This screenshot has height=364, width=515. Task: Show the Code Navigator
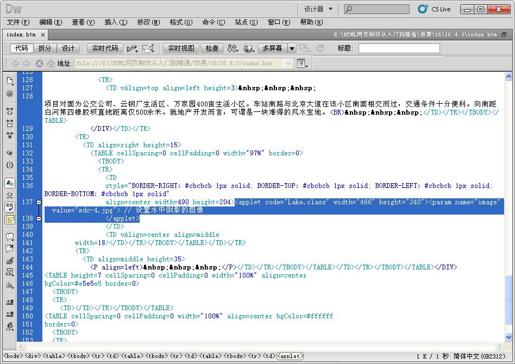click(10, 93)
